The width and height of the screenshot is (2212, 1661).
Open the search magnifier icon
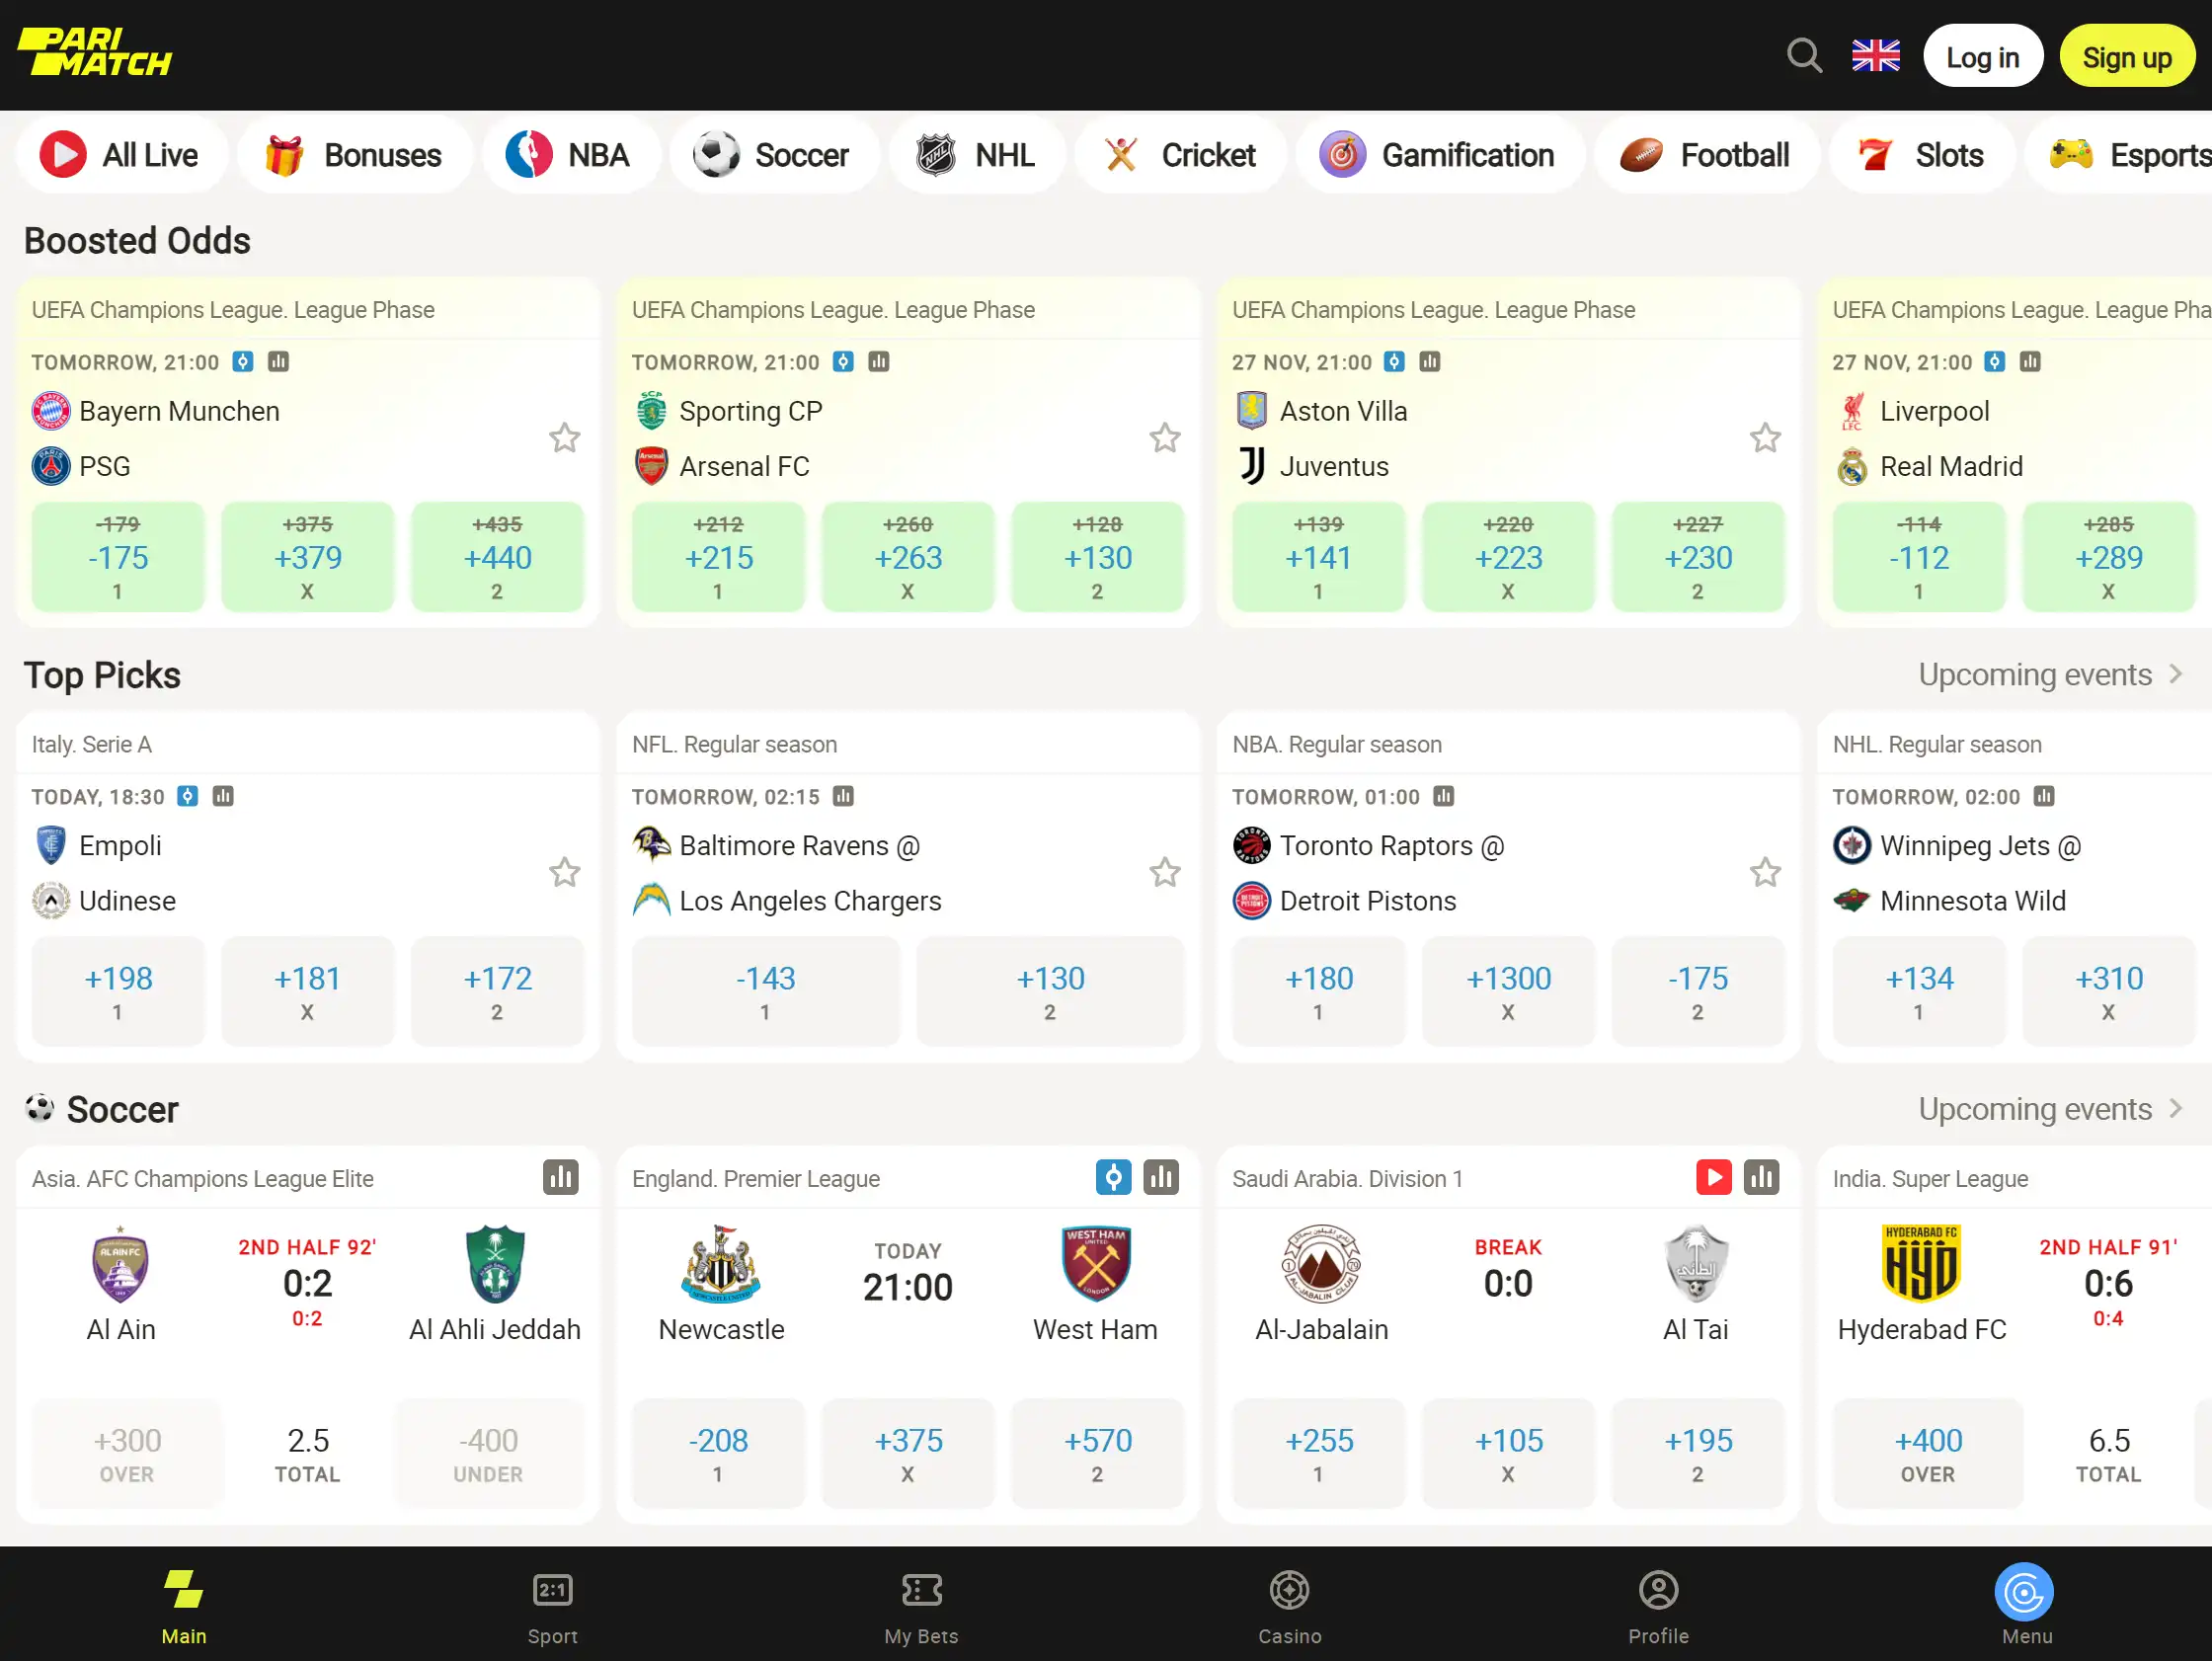pyautogui.click(x=1804, y=56)
